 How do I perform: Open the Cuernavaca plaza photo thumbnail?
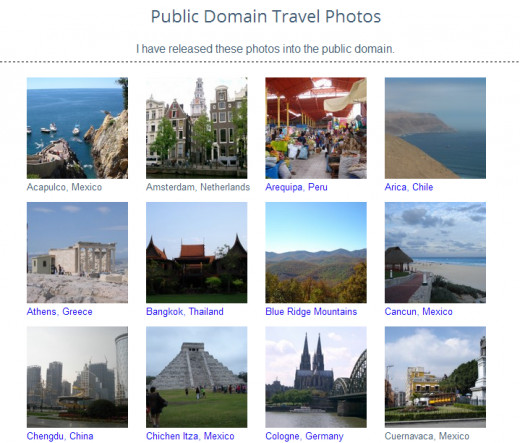tap(435, 377)
